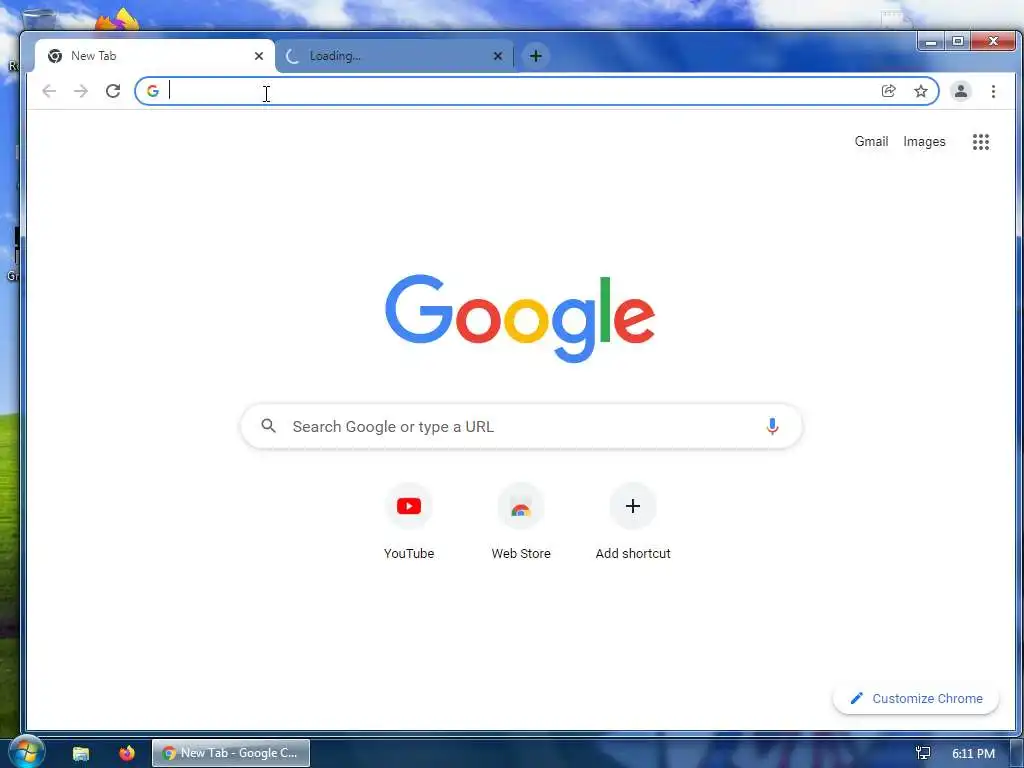Reload the current page
Viewport: 1024px width, 768px height.
[113, 91]
